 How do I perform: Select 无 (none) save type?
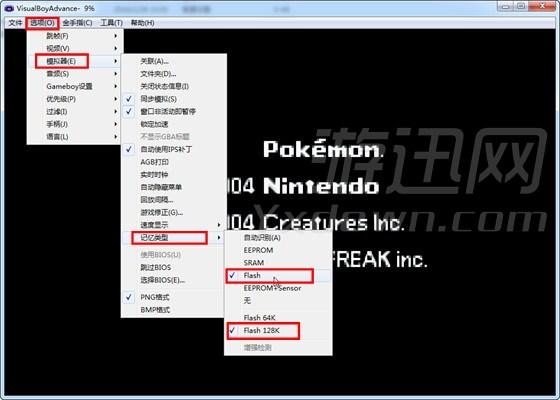278,301
